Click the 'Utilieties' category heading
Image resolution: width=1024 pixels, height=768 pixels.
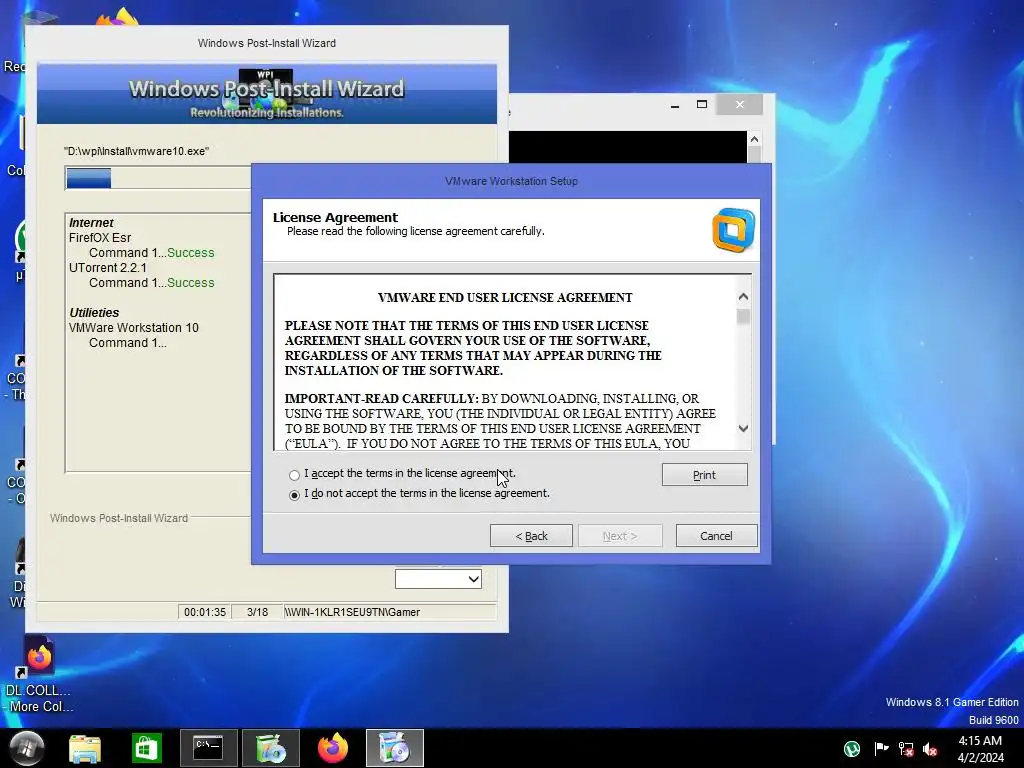tap(94, 313)
